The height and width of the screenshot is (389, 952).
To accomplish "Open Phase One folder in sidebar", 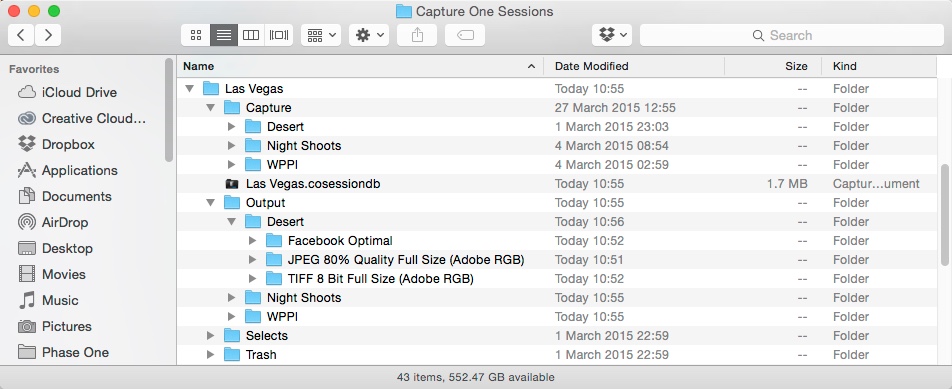I will point(63,353).
